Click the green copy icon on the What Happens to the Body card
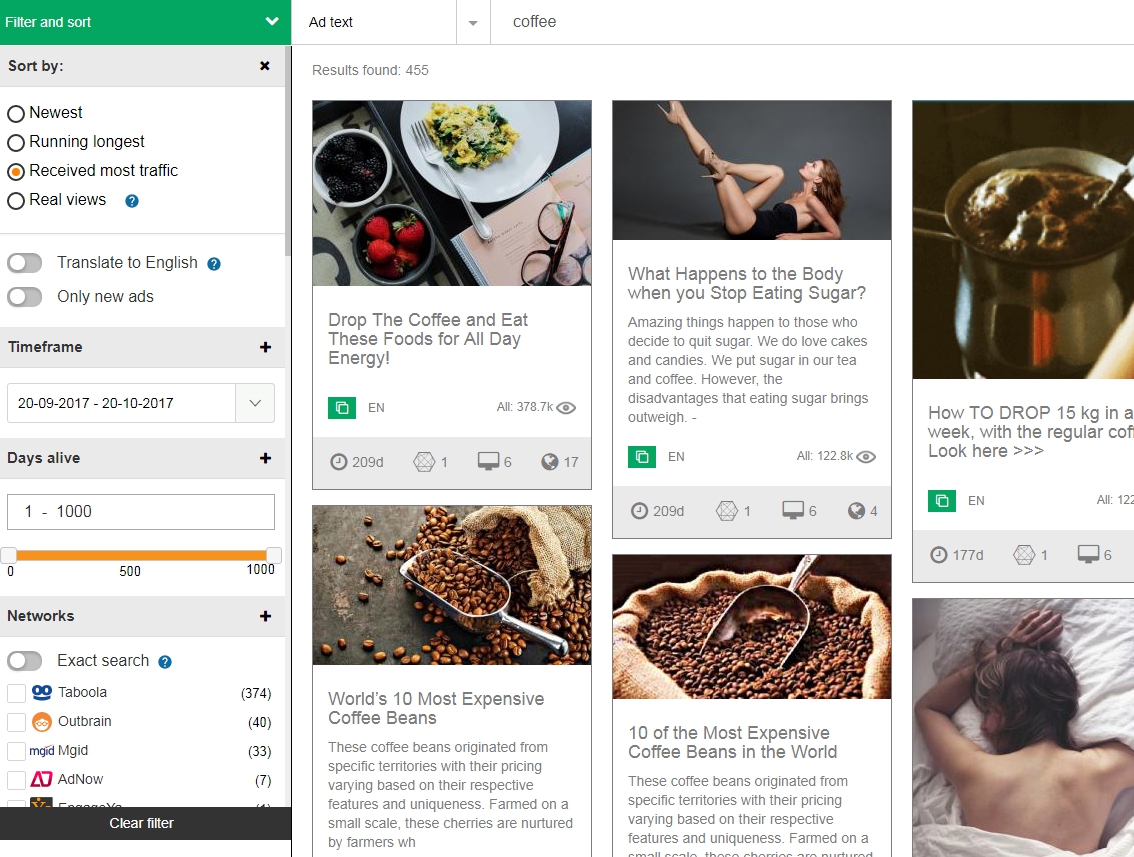Image resolution: width=1134 pixels, height=857 pixels. click(x=642, y=457)
